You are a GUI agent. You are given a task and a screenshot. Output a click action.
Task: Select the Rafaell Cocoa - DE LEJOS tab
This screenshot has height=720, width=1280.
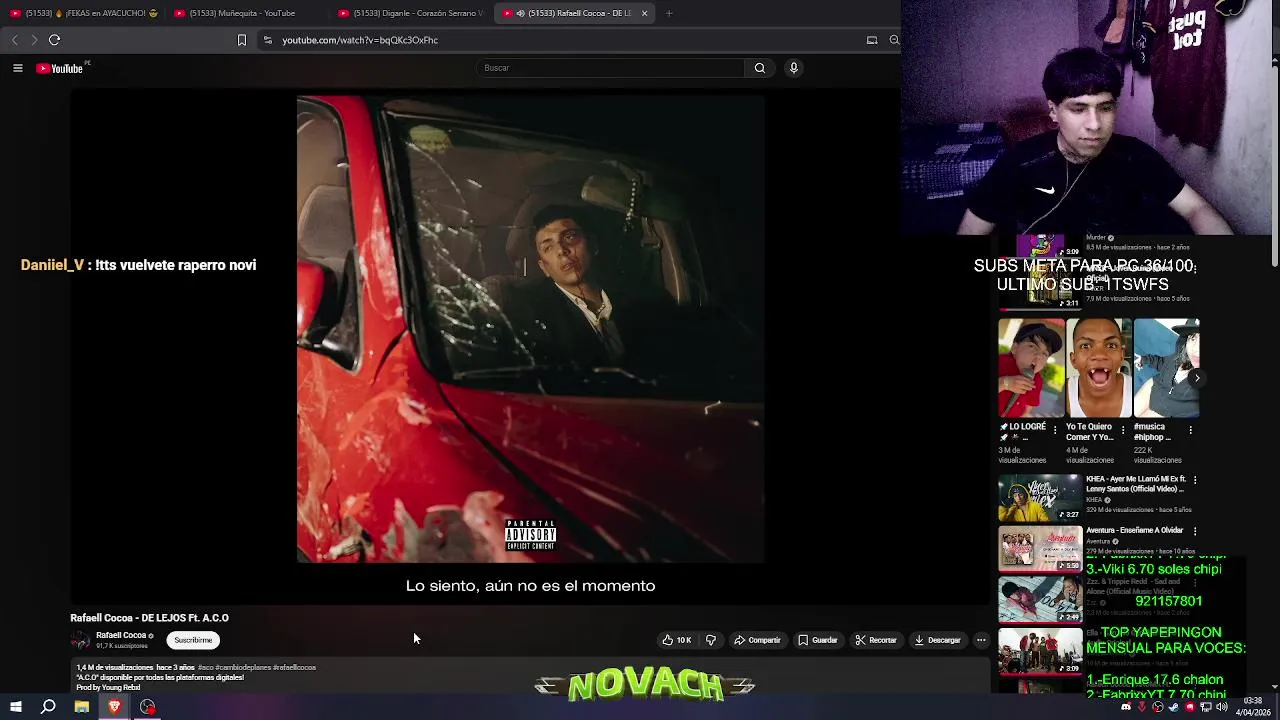(x=572, y=13)
